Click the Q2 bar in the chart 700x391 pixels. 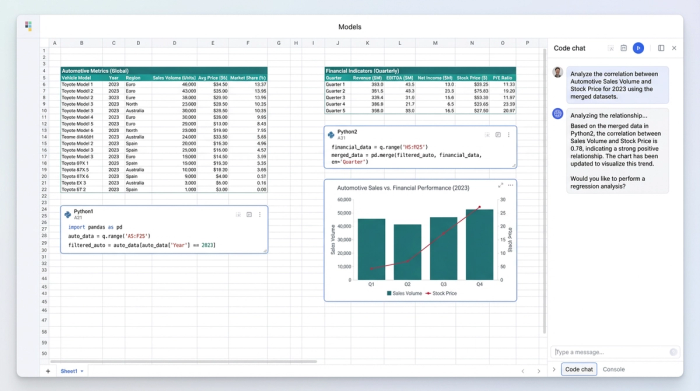tap(407, 252)
